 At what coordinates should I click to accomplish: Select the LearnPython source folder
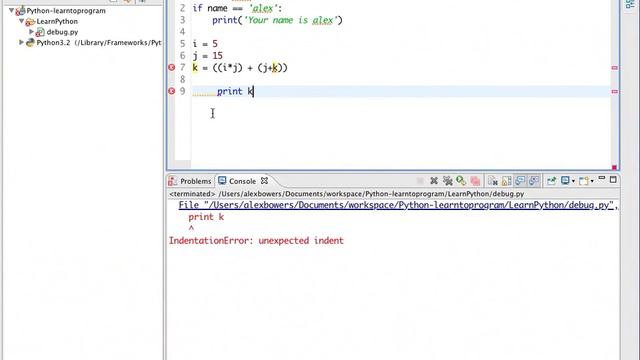tap(57, 21)
